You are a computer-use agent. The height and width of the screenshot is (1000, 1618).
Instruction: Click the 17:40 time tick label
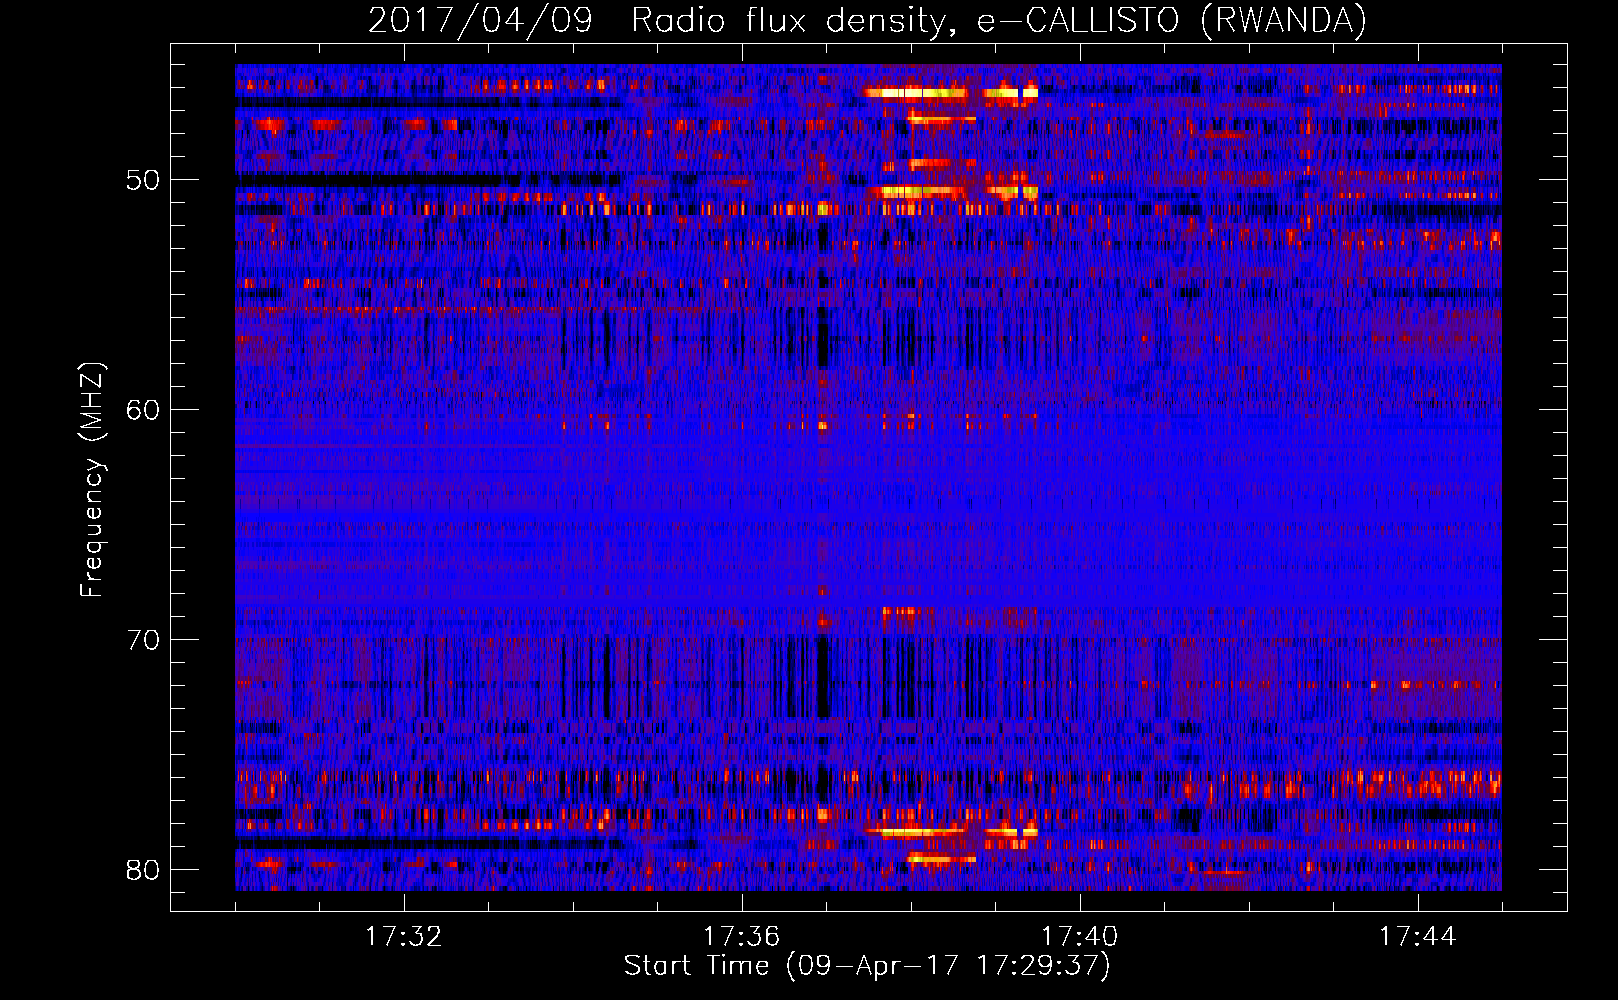pos(1079,937)
